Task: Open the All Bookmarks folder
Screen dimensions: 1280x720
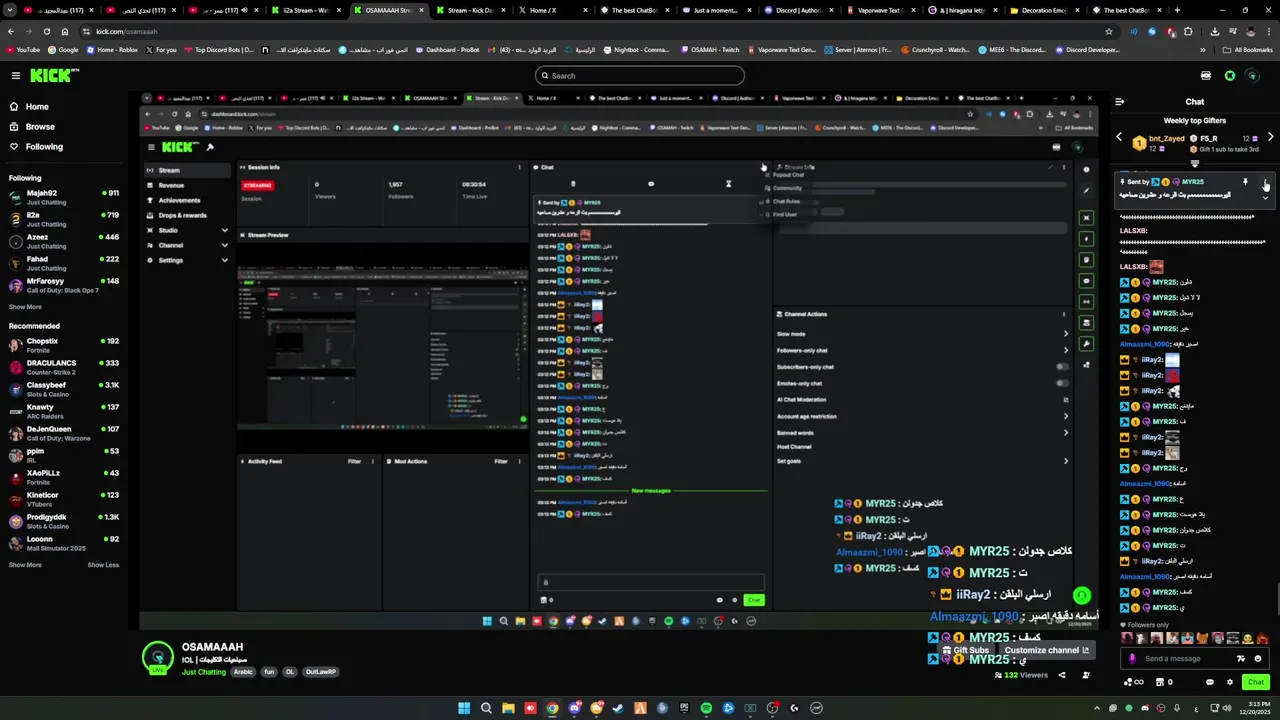Action: 1247,49
